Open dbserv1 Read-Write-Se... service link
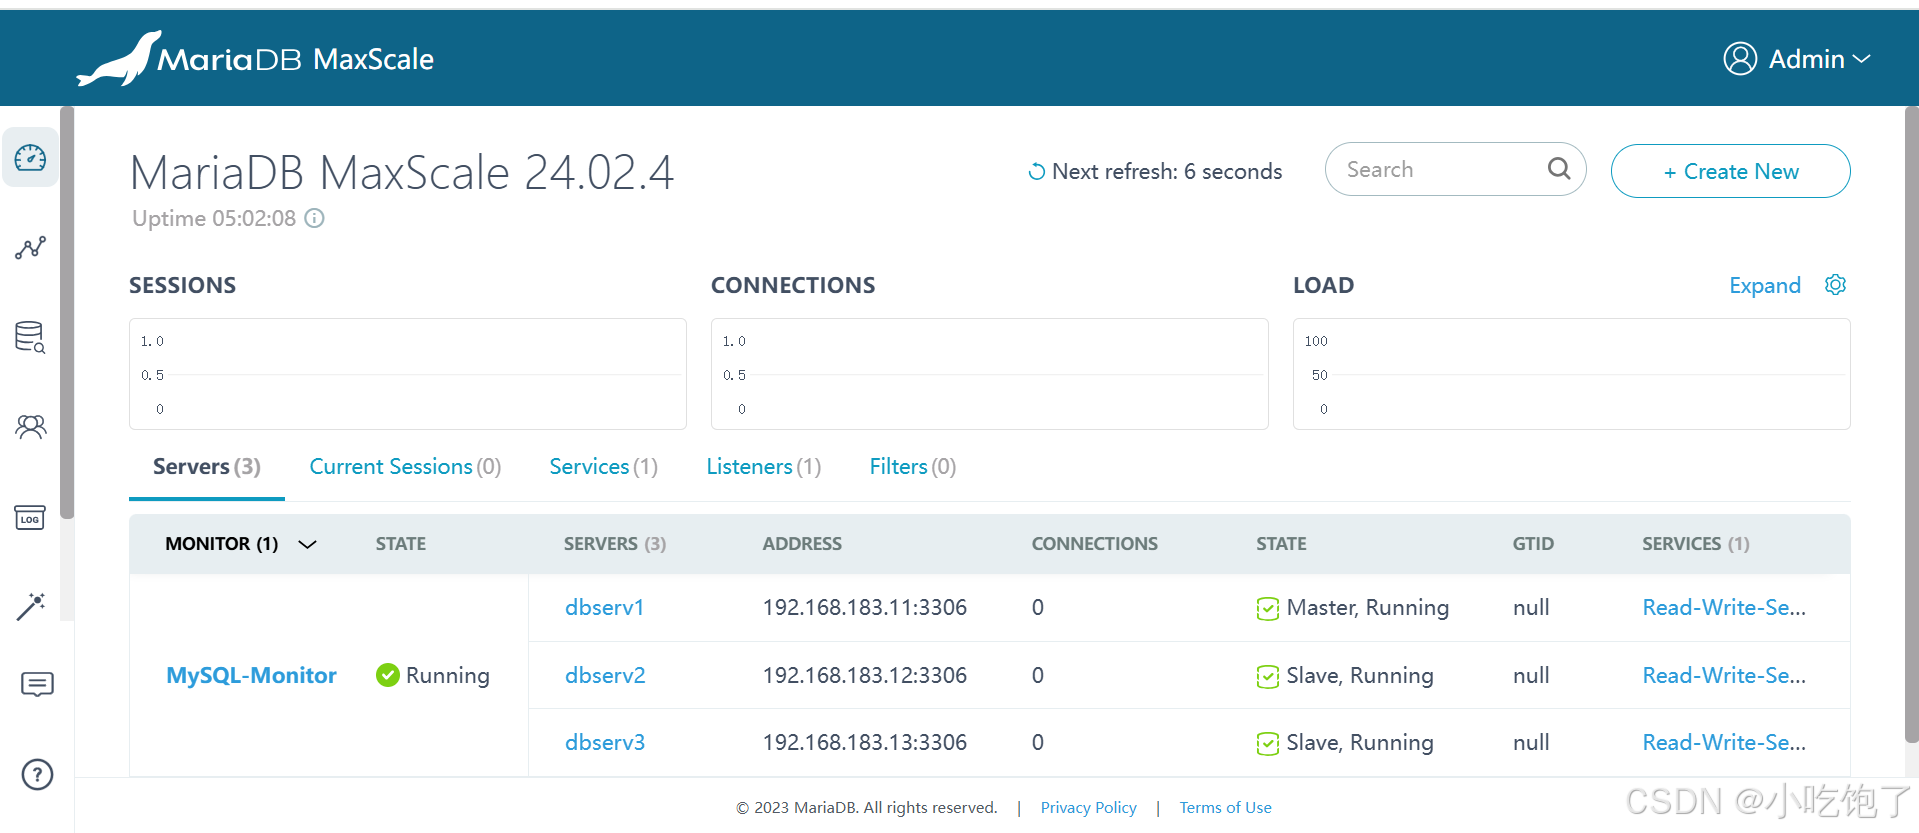1919x833 pixels. tap(1724, 607)
